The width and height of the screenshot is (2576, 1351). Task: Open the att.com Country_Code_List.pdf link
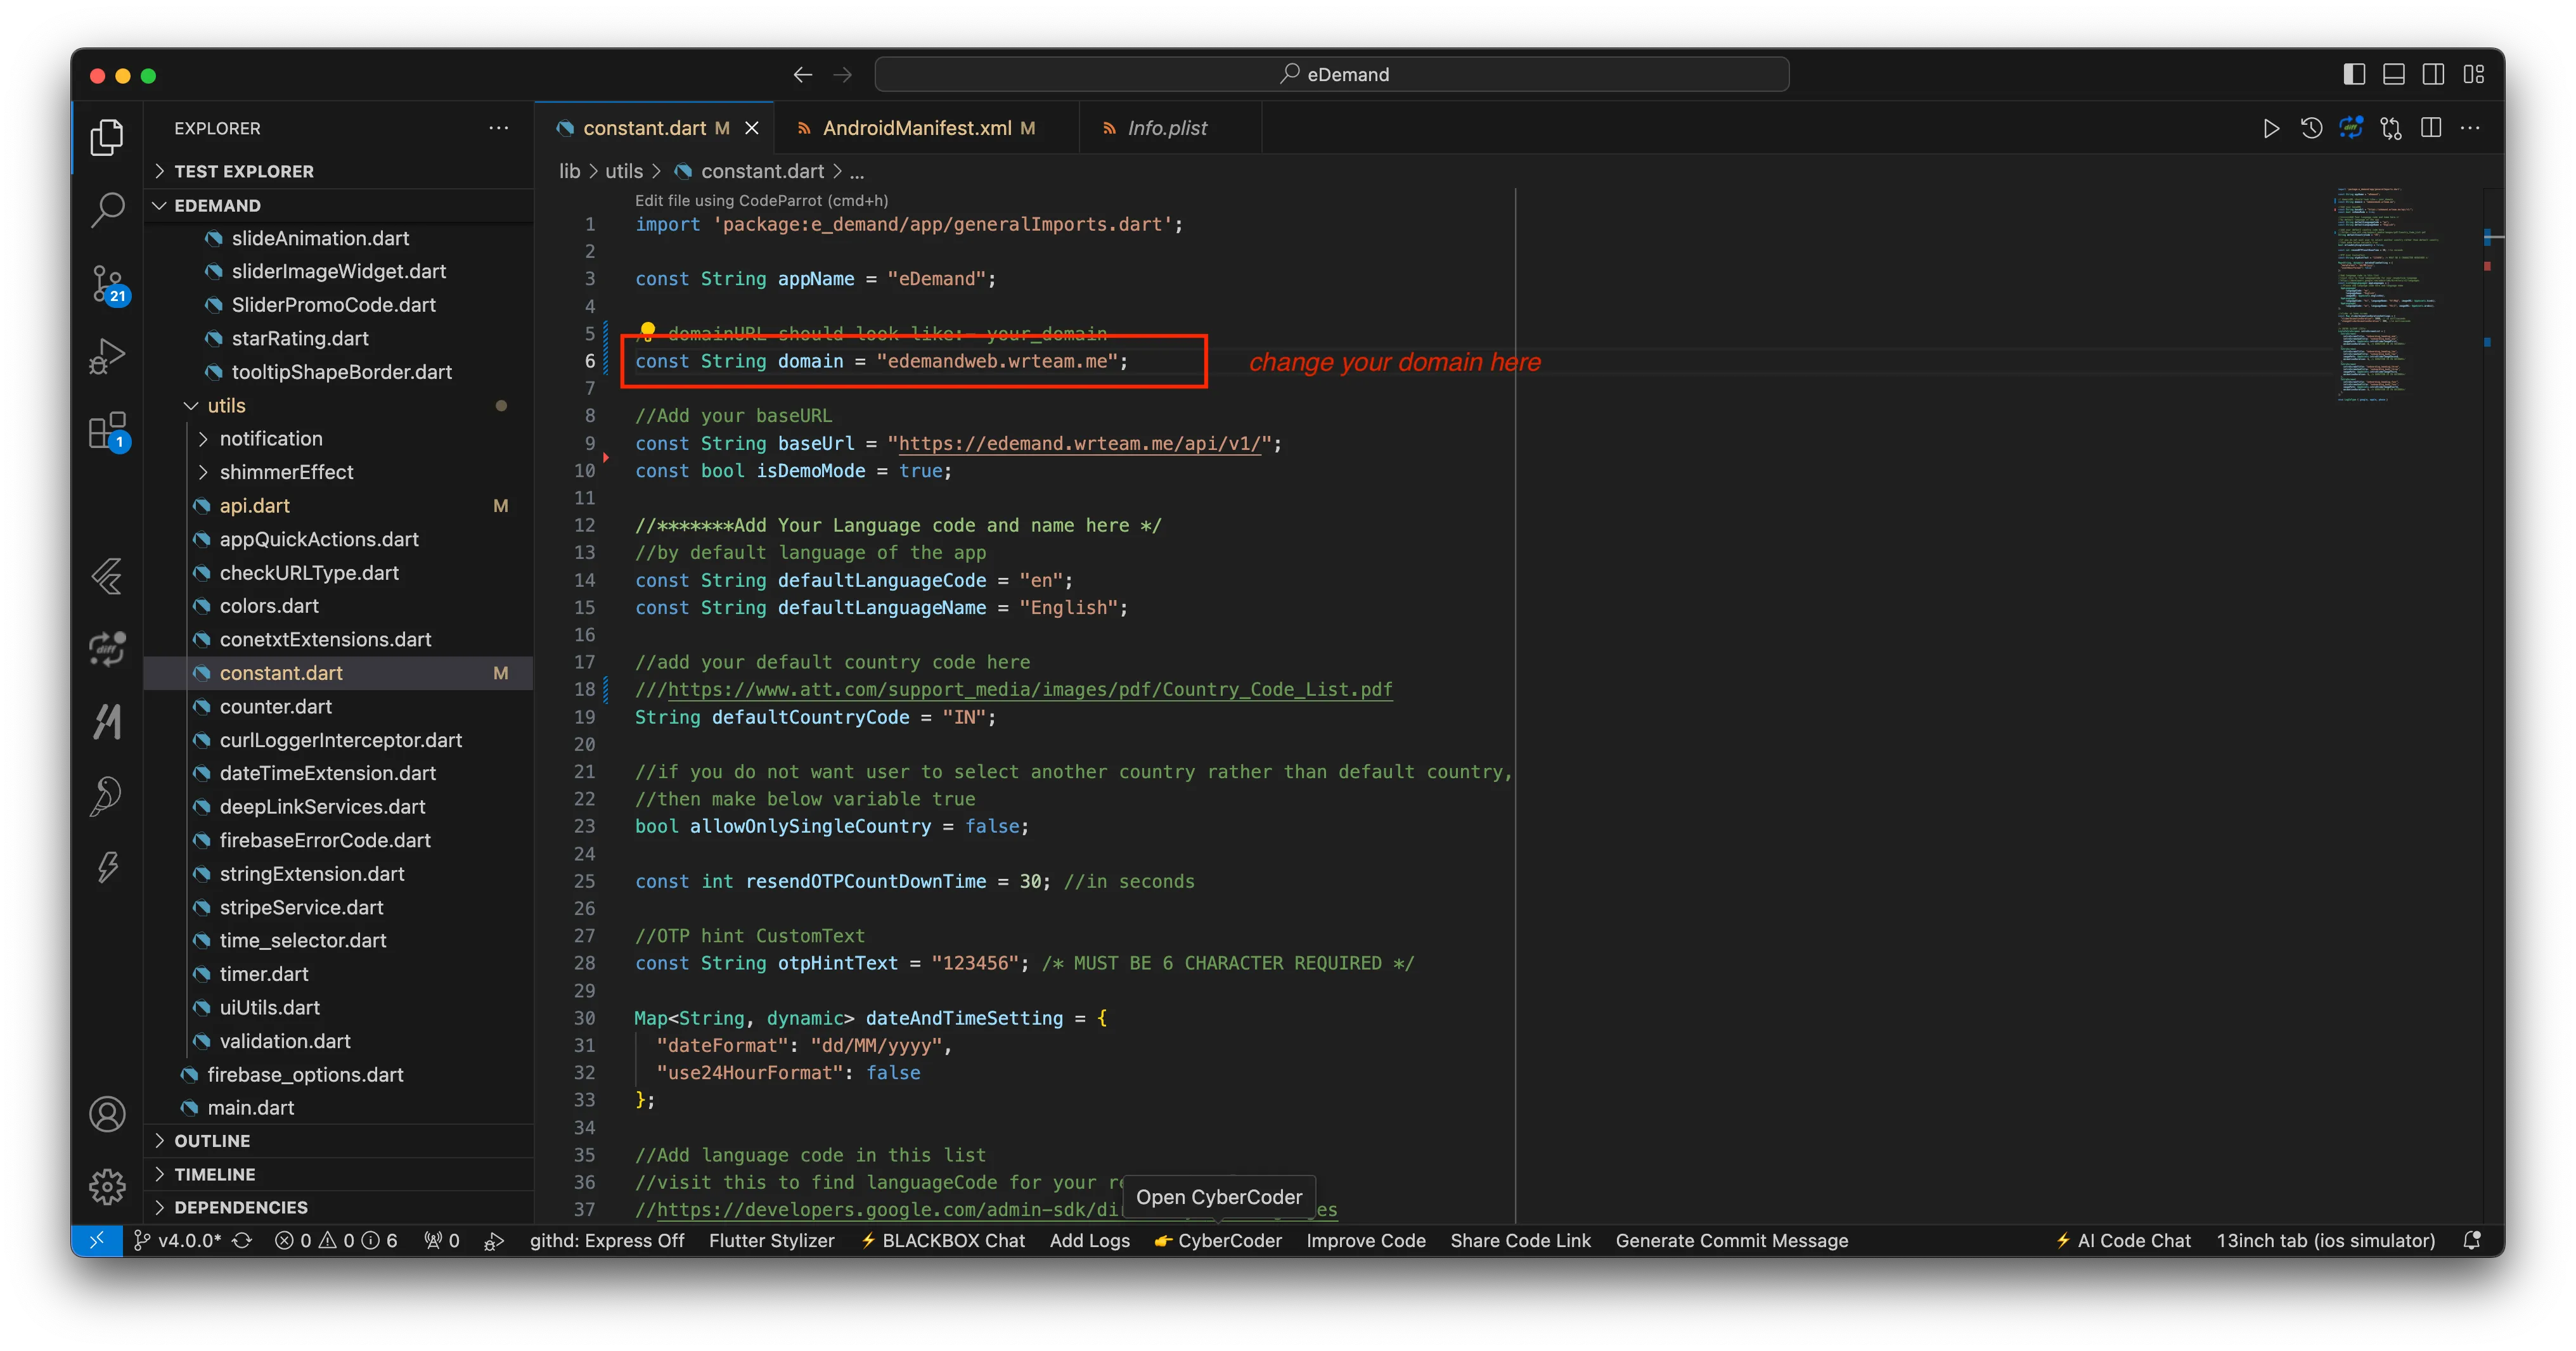coord(1029,689)
